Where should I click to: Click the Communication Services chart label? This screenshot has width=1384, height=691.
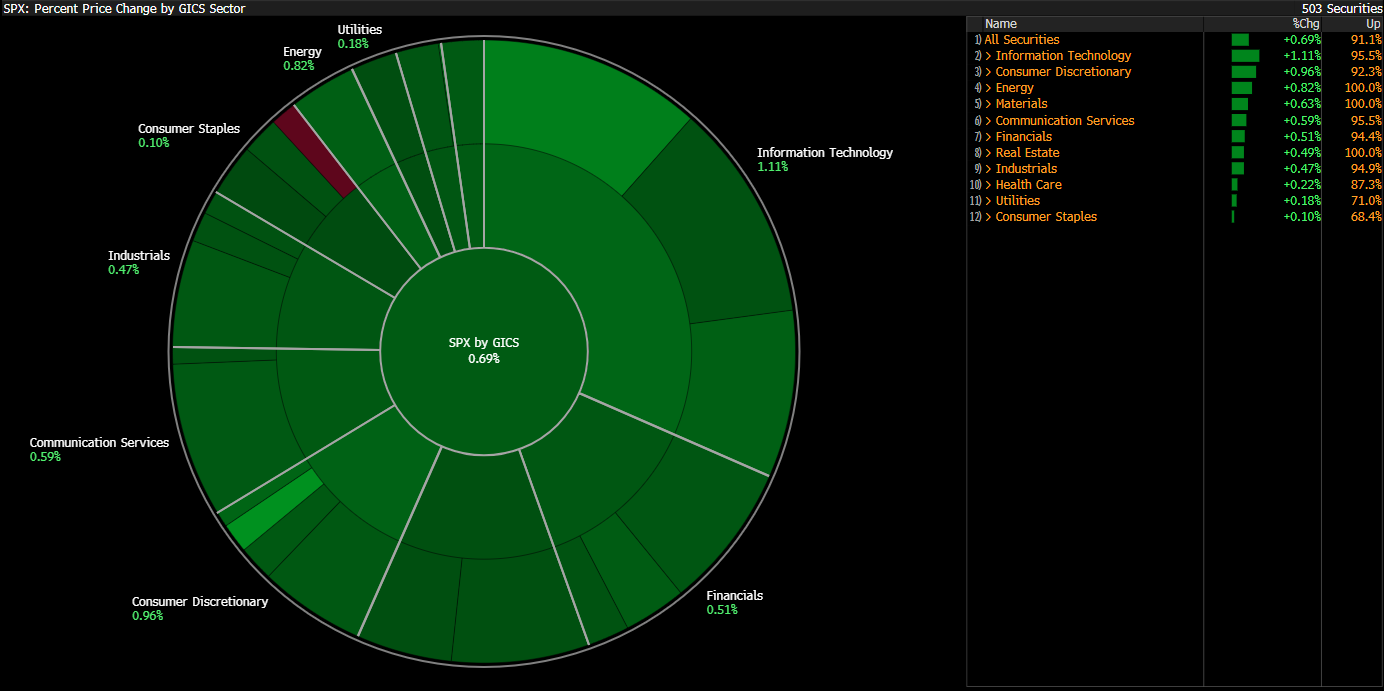(99, 443)
